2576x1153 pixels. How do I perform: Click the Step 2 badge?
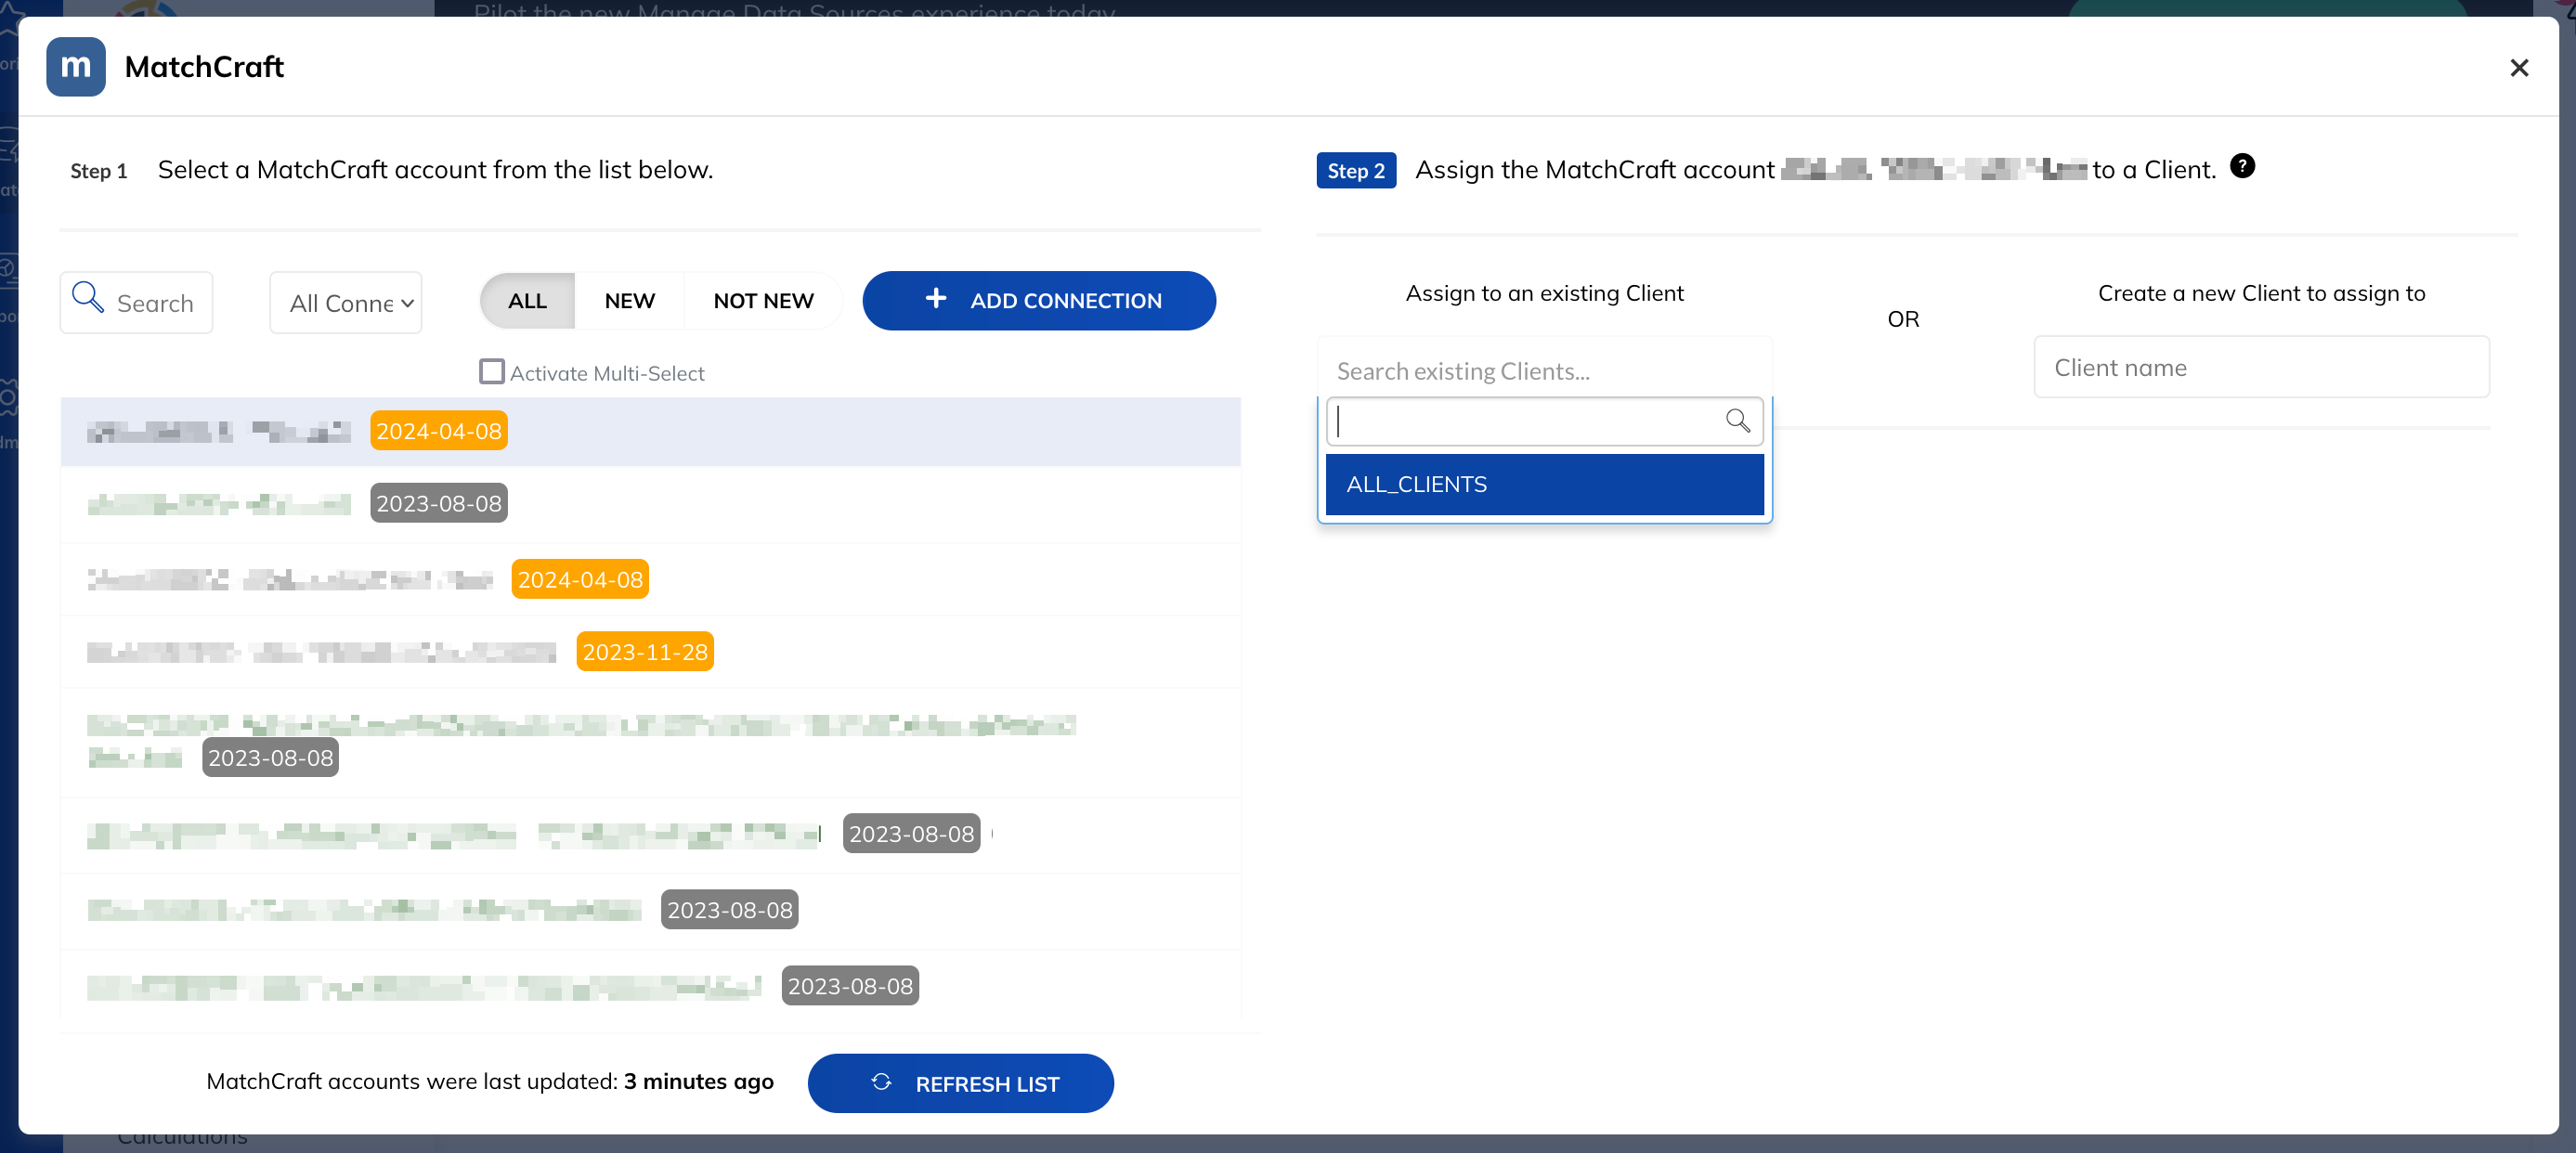1356,171
